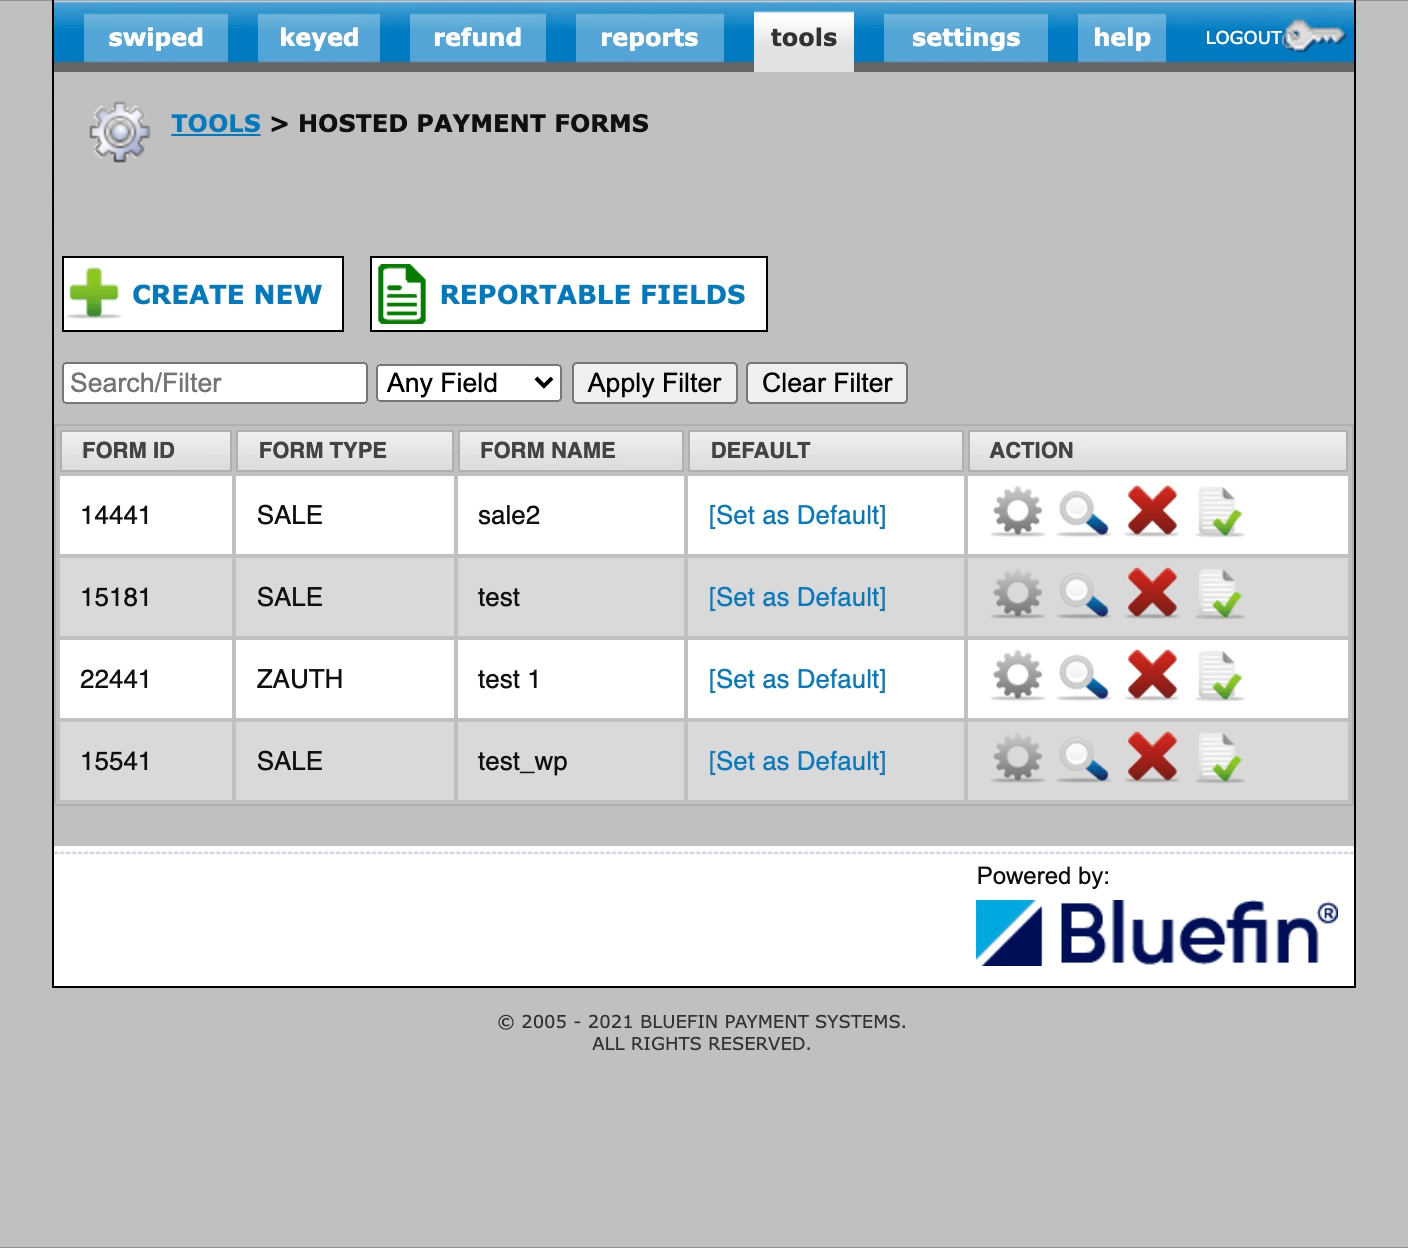1408x1248 pixels.
Task: Click magnifier icon for form 22441
Action: [1083, 676]
